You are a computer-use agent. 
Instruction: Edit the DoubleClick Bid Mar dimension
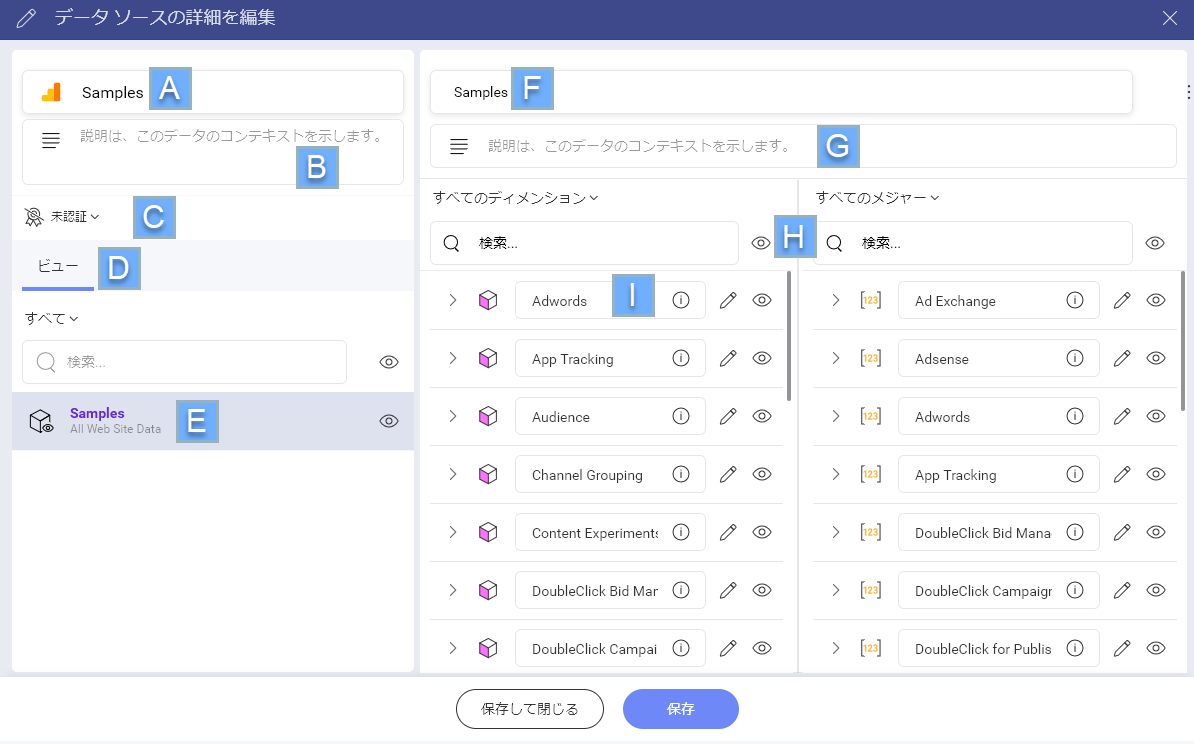coord(728,590)
